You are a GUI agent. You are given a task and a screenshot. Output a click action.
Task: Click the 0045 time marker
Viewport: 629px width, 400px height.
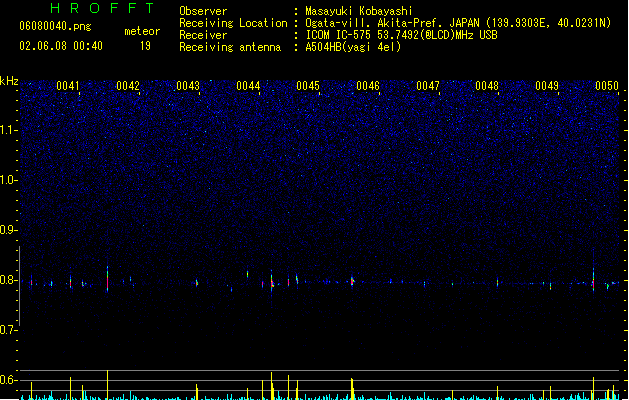308,86
